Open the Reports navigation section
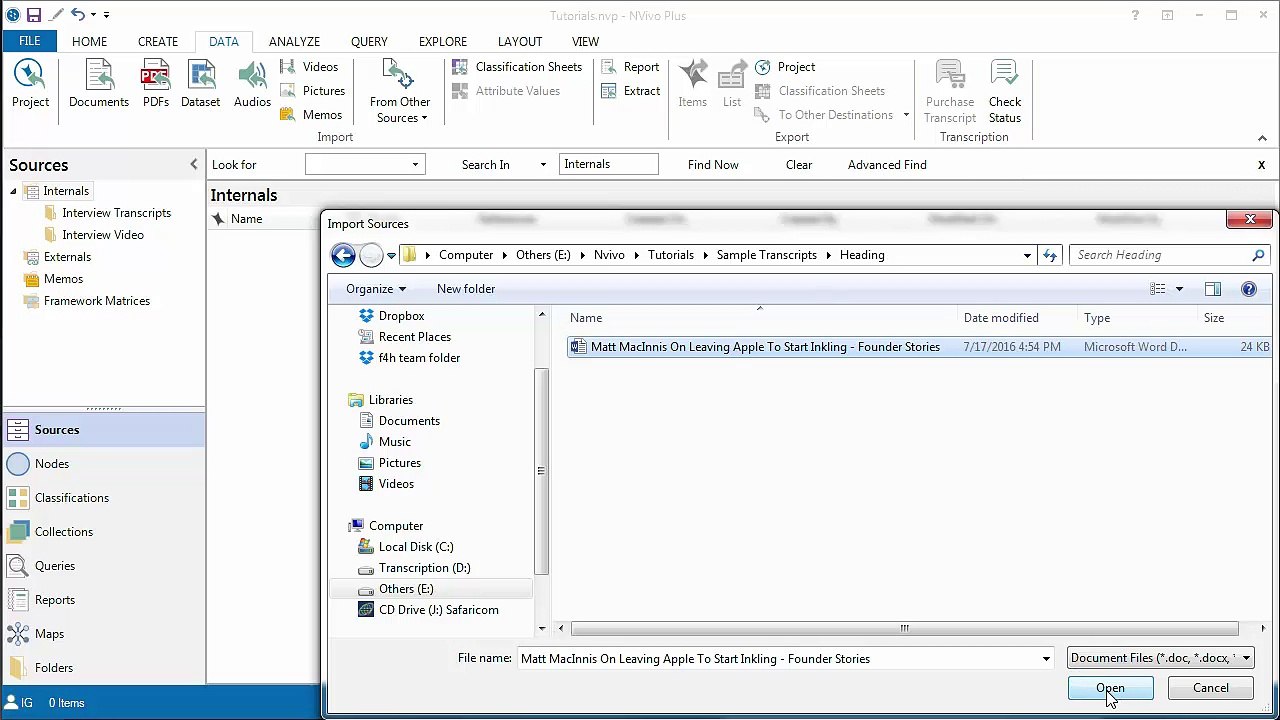 (103, 600)
